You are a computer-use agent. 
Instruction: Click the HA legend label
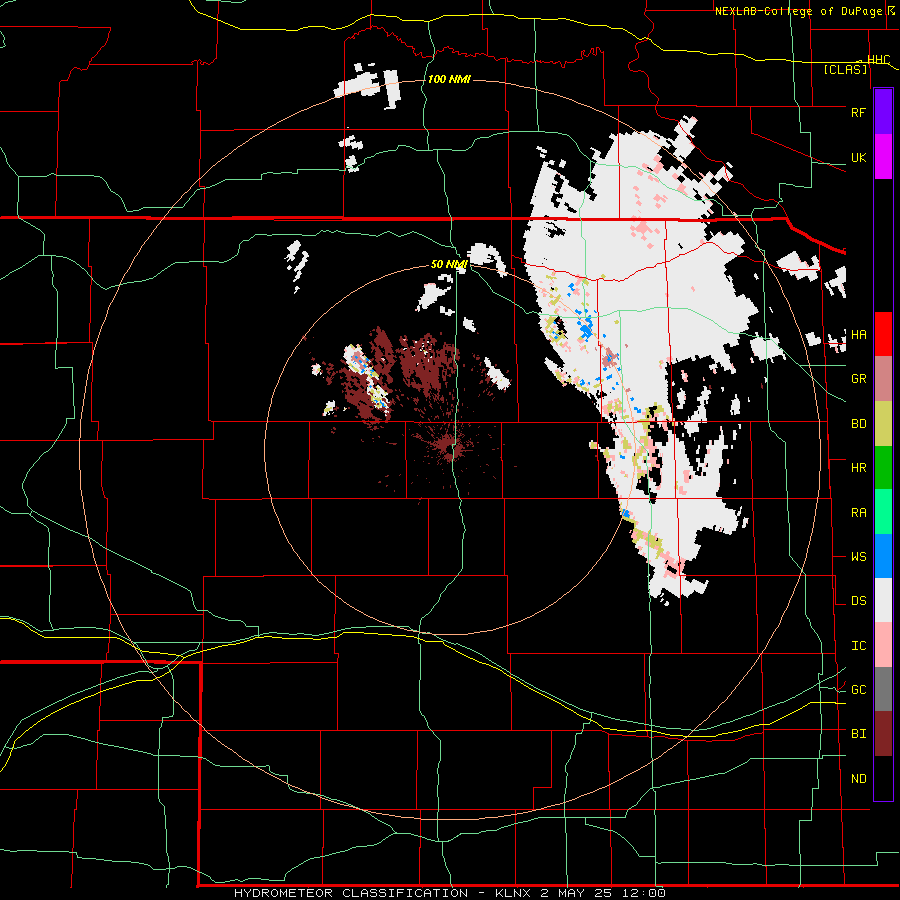coord(858,334)
